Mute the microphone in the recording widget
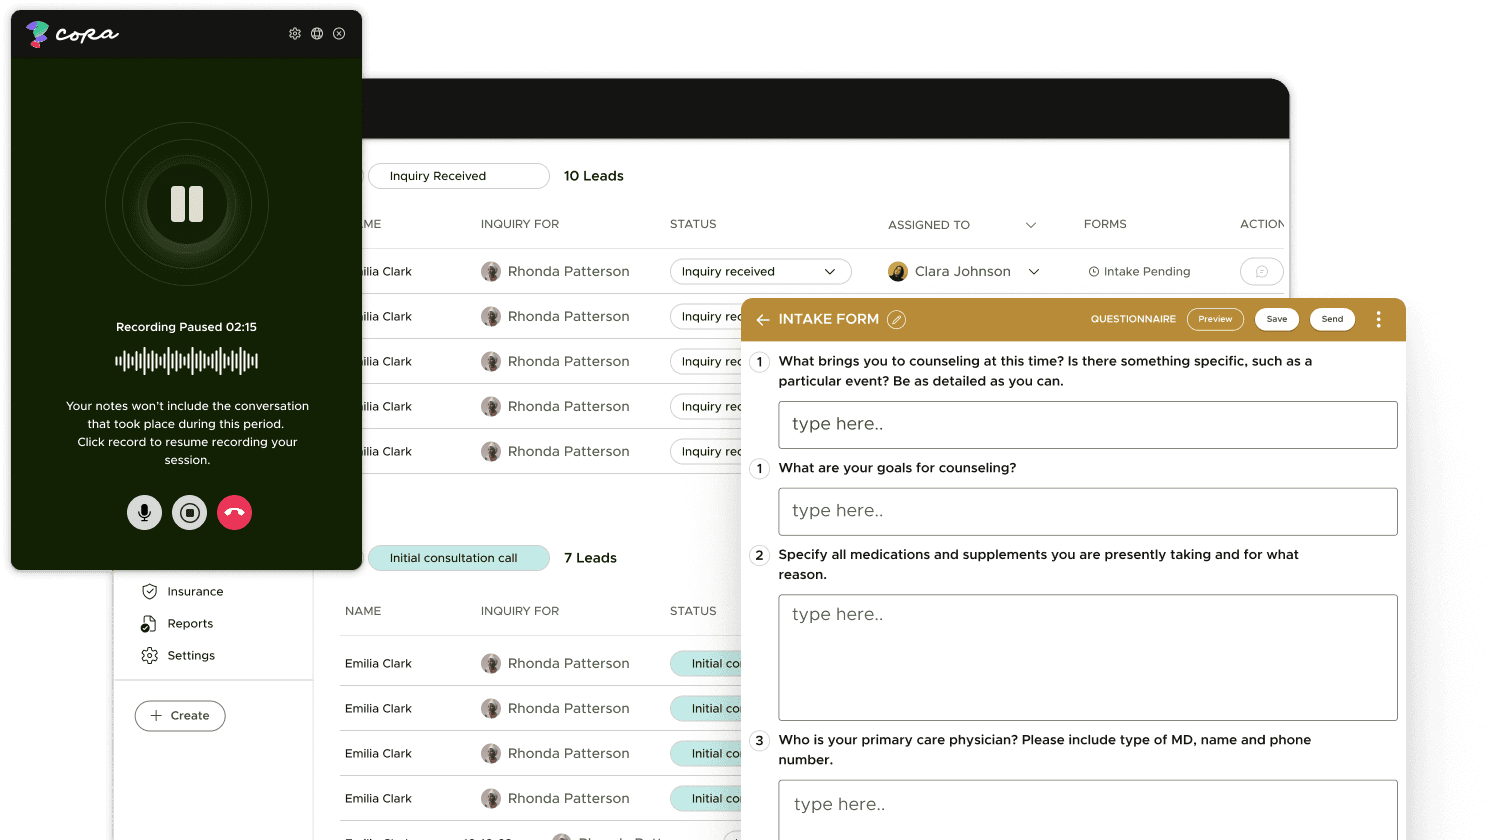1505x840 pixels. (144, 512)
